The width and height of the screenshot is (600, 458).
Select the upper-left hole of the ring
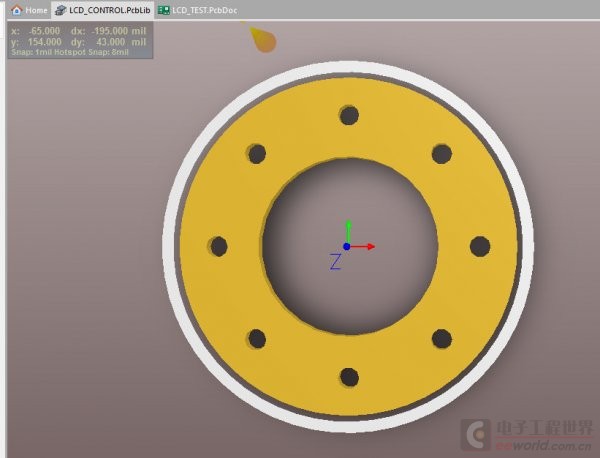[257, 154]
